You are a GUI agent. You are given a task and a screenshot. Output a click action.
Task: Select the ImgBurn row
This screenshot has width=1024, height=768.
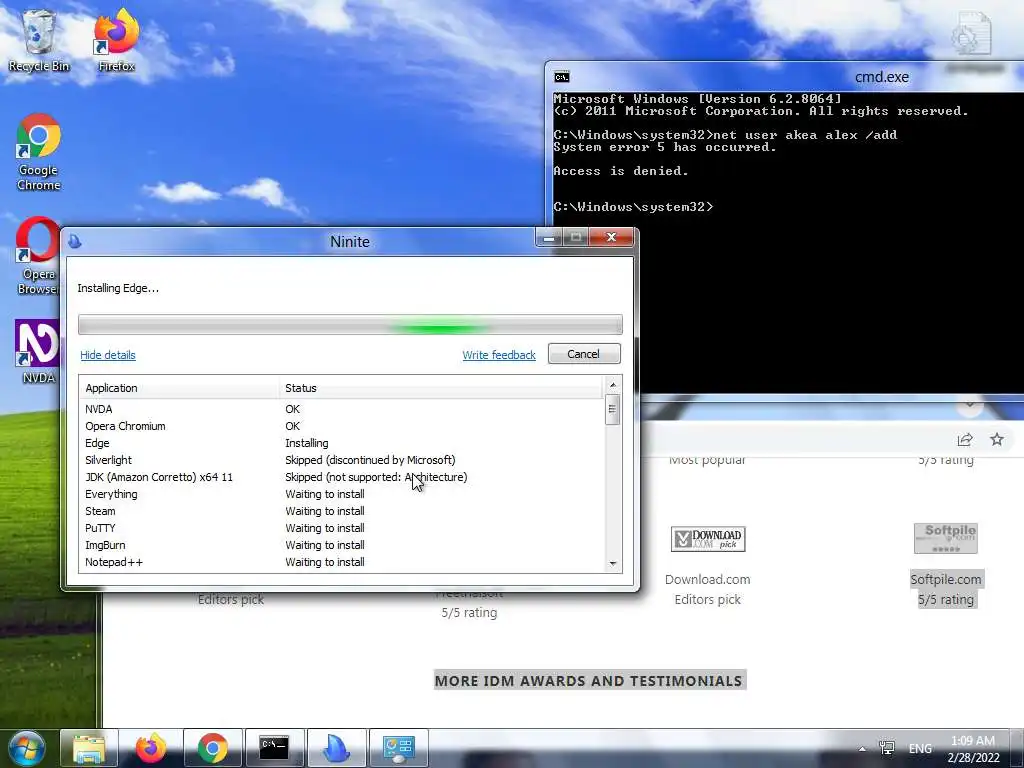(341, 545)
